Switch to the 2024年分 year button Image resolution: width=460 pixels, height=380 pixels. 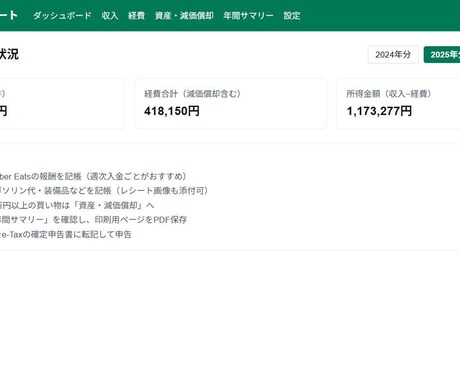tap(393, 55)
